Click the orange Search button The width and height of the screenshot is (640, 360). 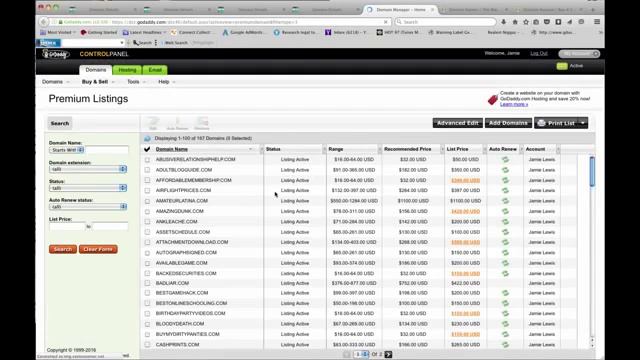click(x=63, y=249)
